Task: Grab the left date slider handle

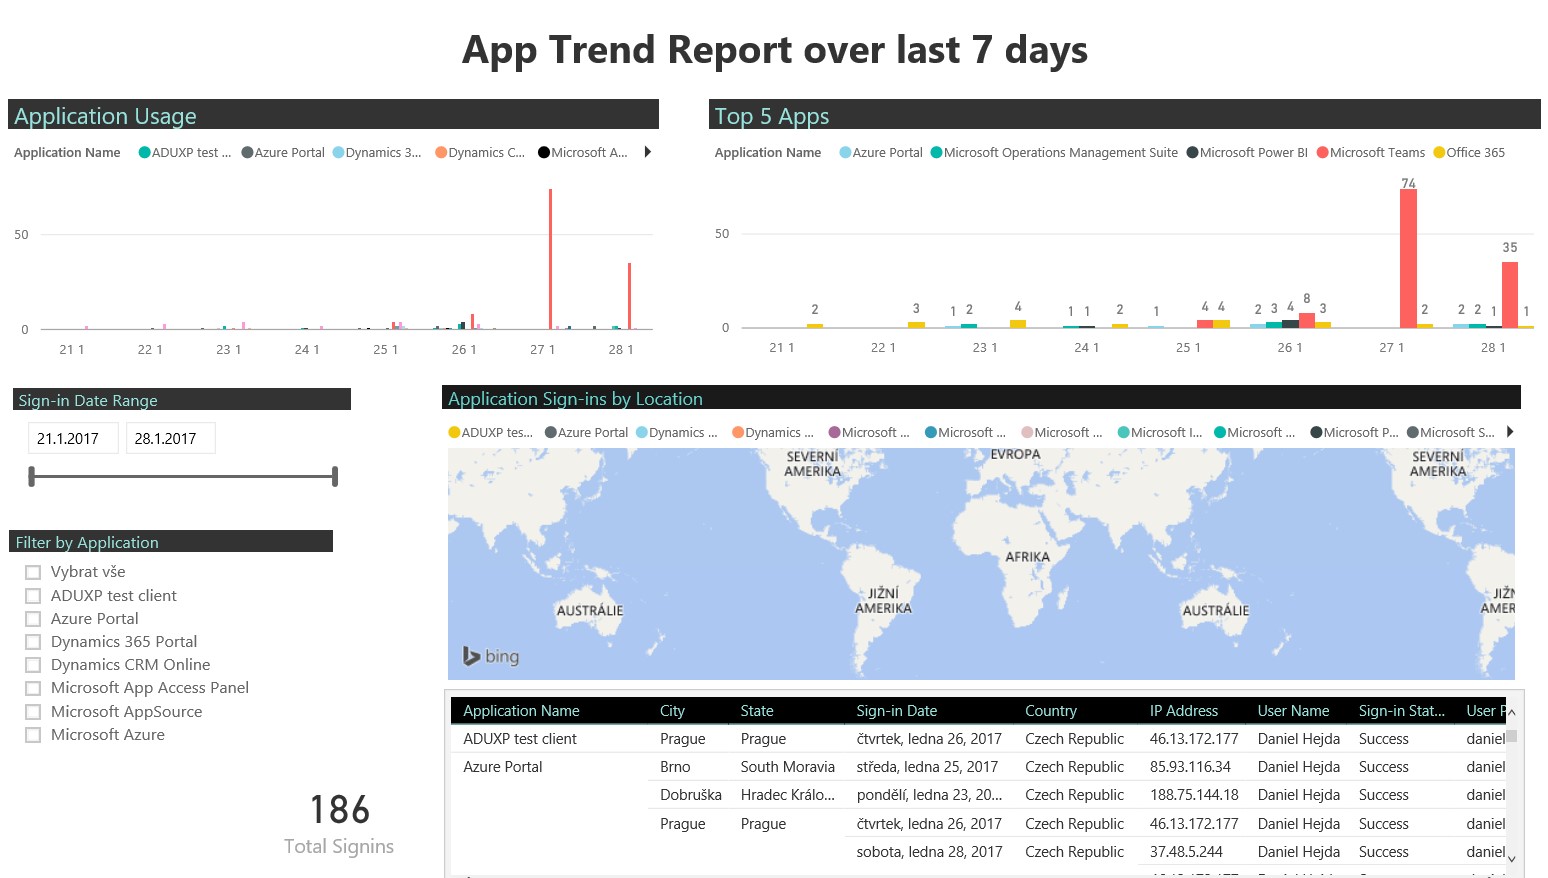Action: [x=32, y=477]
